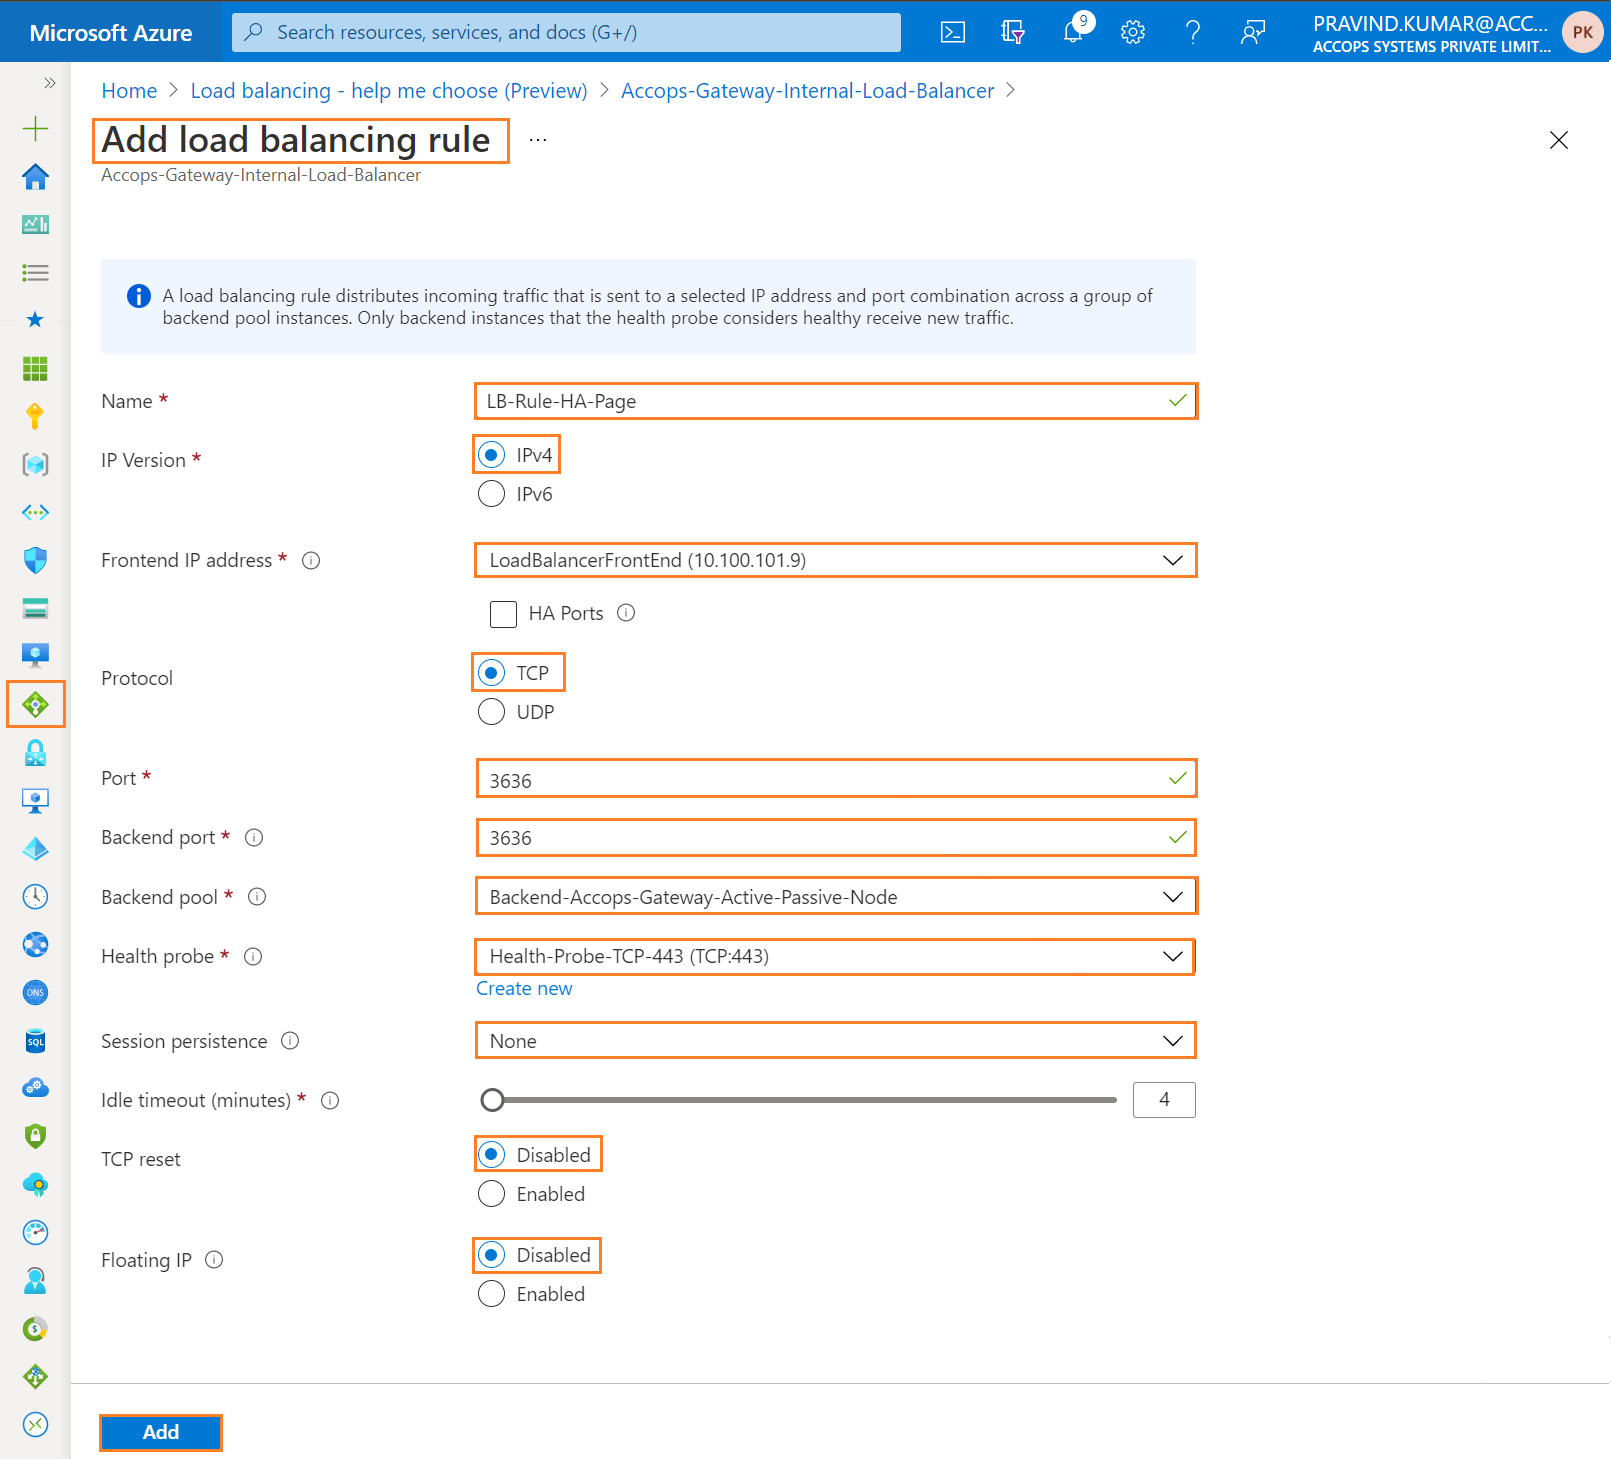Image resolution: width=1611 pixels, height=1460 pixels.
Task: Click the Add button
Action: pos(161,1432)
